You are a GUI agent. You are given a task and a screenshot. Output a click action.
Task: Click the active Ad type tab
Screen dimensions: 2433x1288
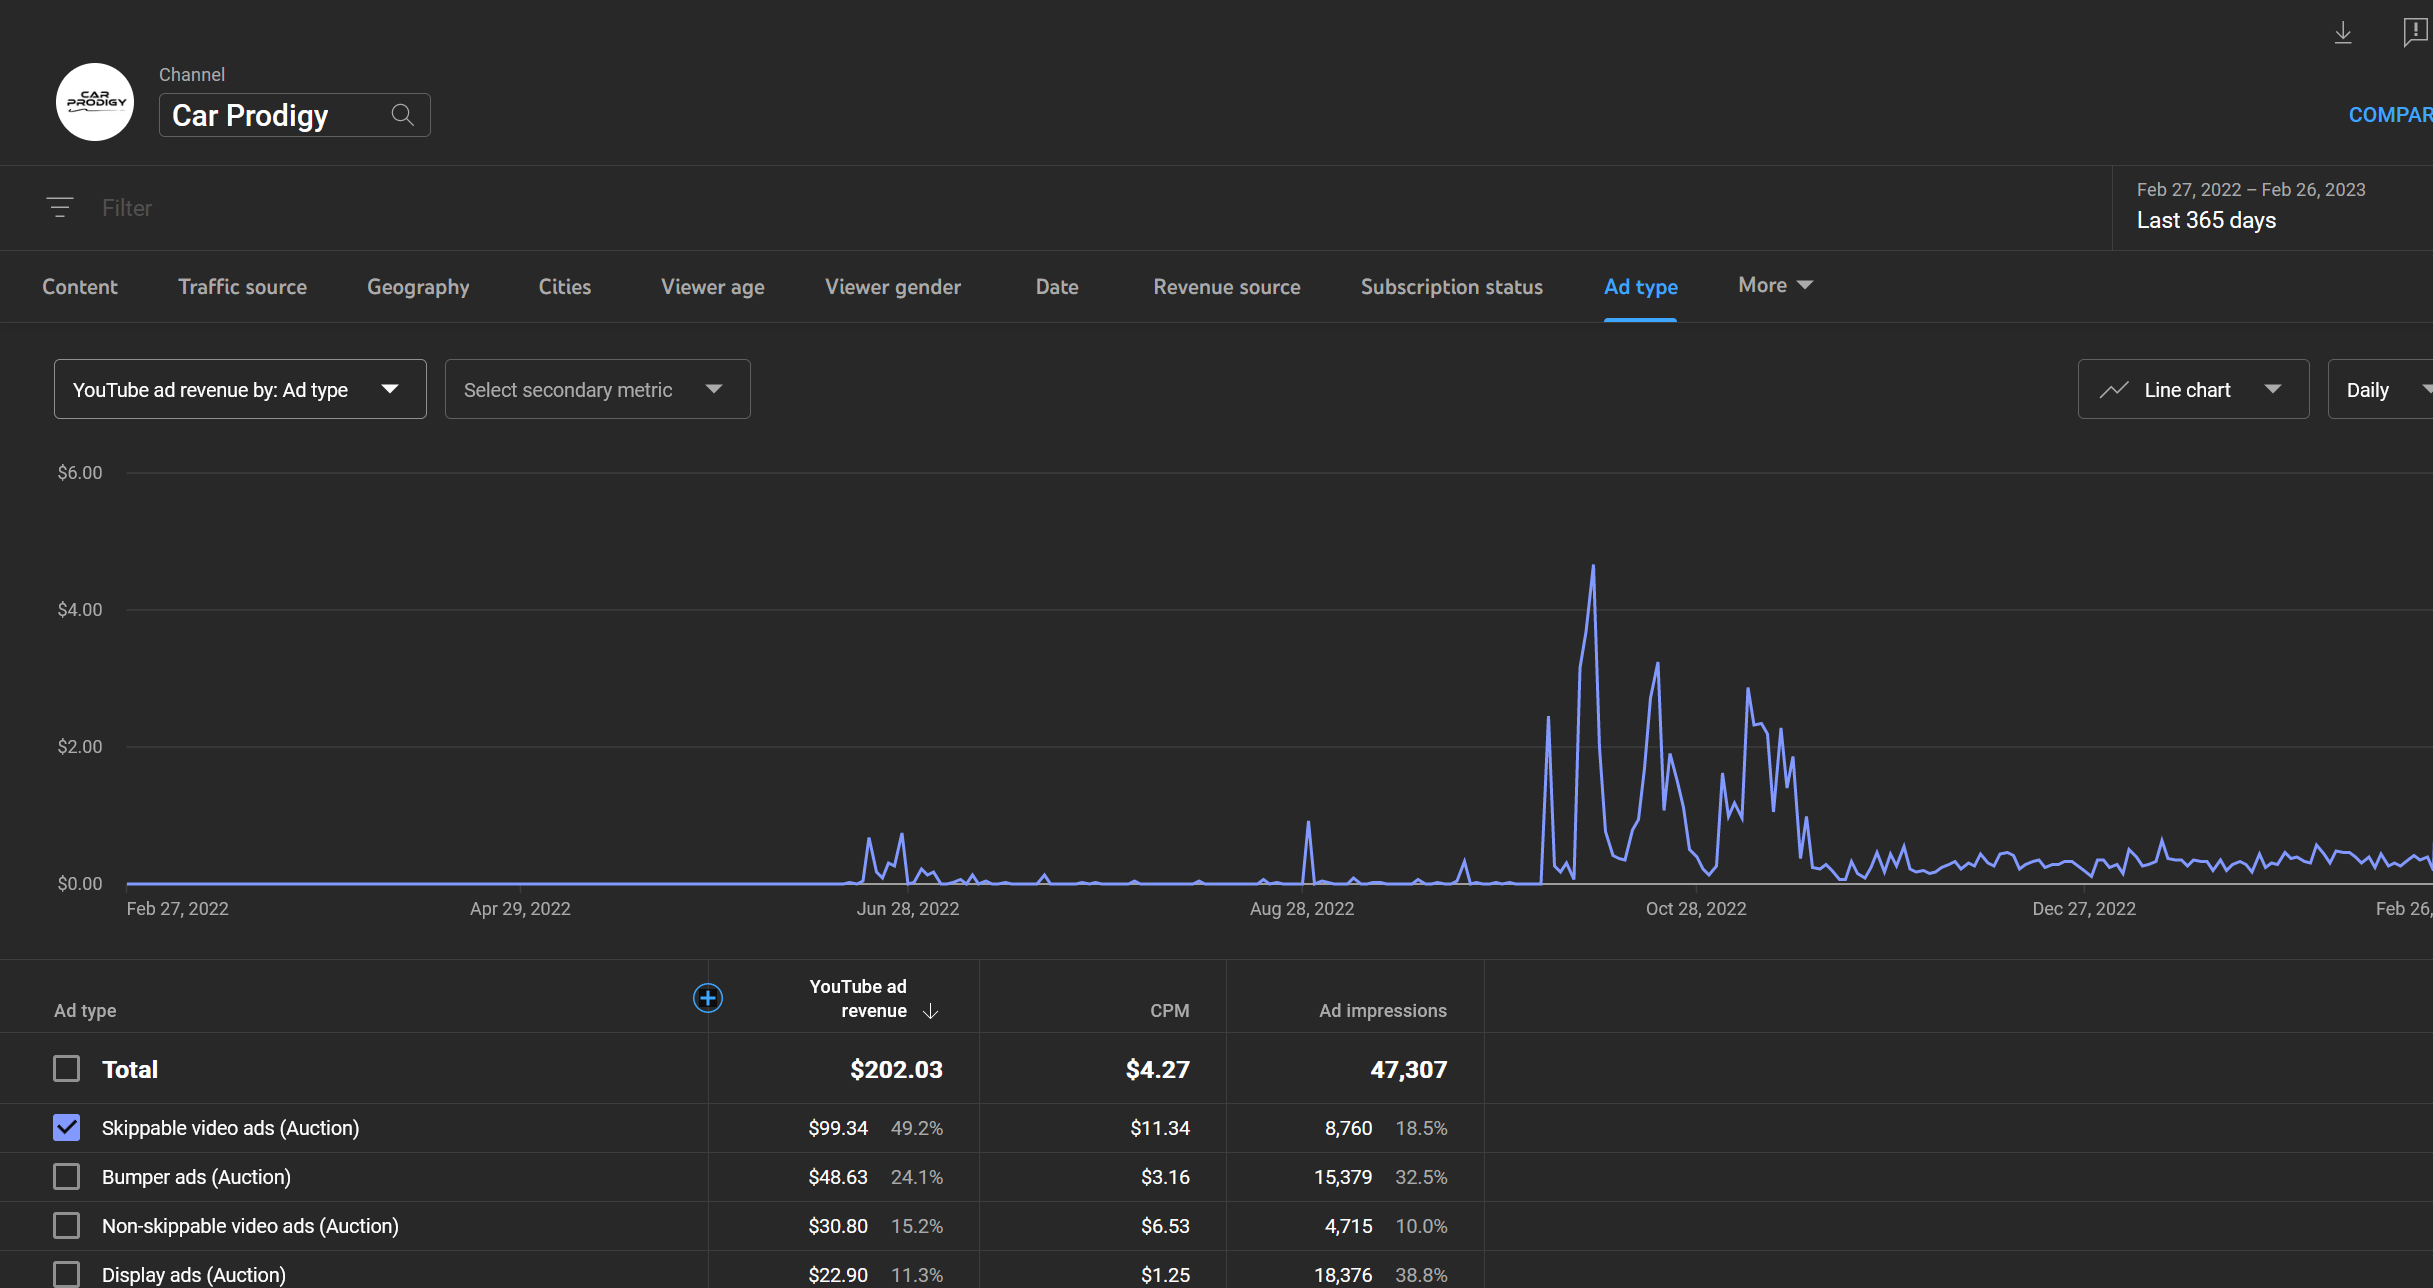(x=1641, y=287)
